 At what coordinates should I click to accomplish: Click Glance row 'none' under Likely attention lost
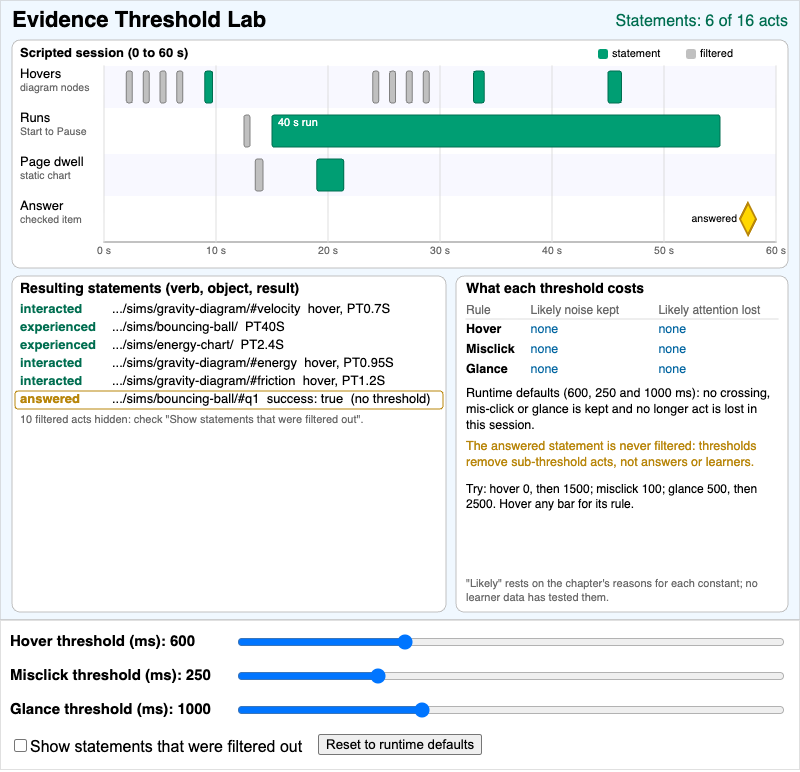point(672,369)
